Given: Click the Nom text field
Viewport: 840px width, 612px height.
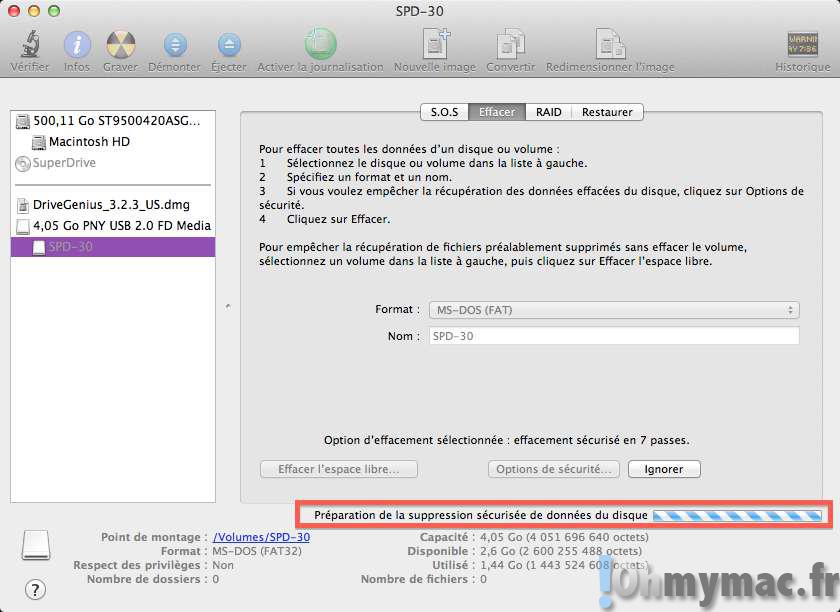Looking at the screenshot, I should click(613, 336).
